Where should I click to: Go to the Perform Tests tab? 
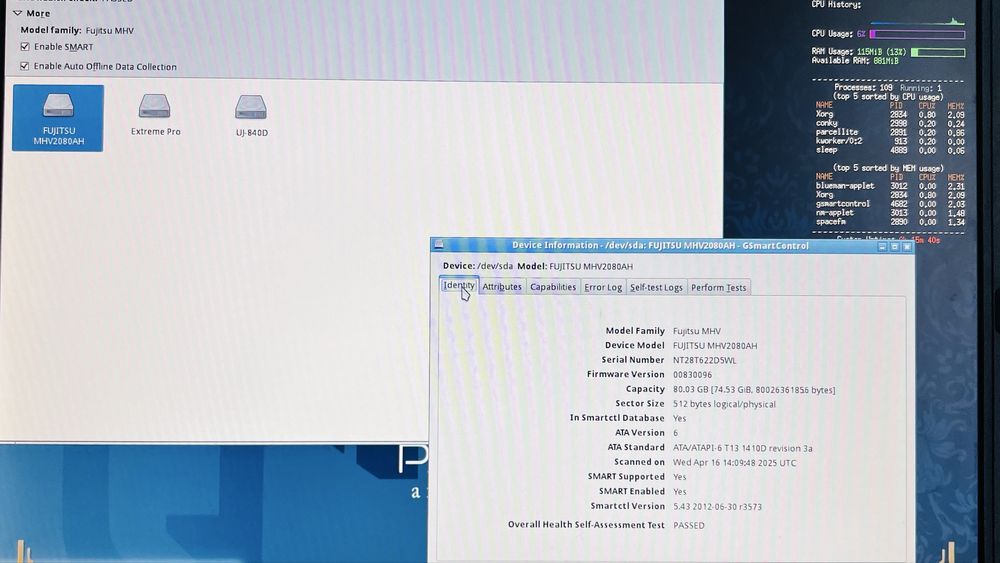(x=719, y=288)
